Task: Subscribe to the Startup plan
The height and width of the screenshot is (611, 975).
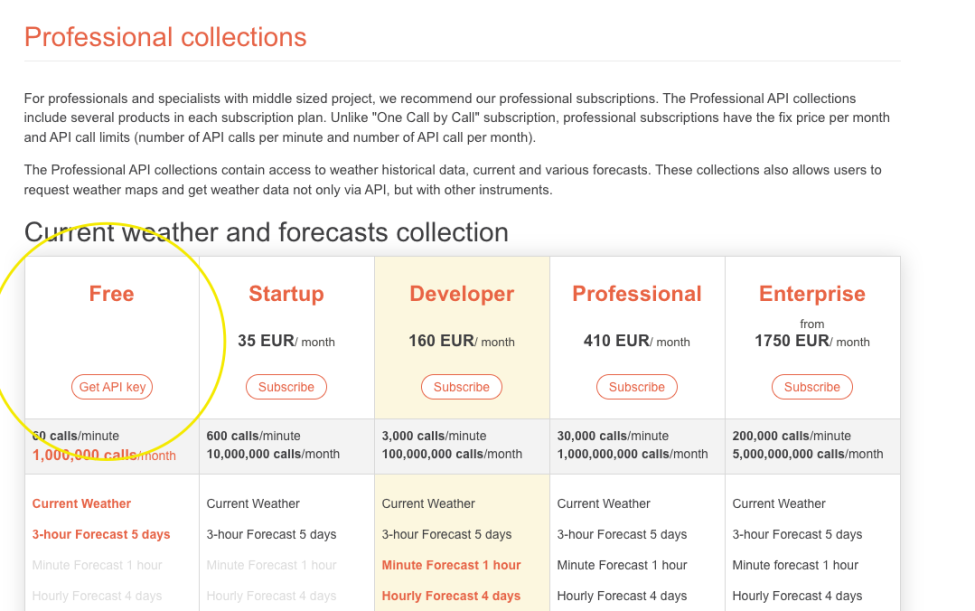Action: 286,387
